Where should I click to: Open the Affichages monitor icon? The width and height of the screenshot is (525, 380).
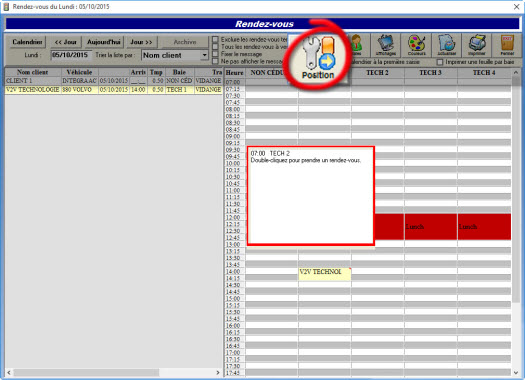coord(386,45)
